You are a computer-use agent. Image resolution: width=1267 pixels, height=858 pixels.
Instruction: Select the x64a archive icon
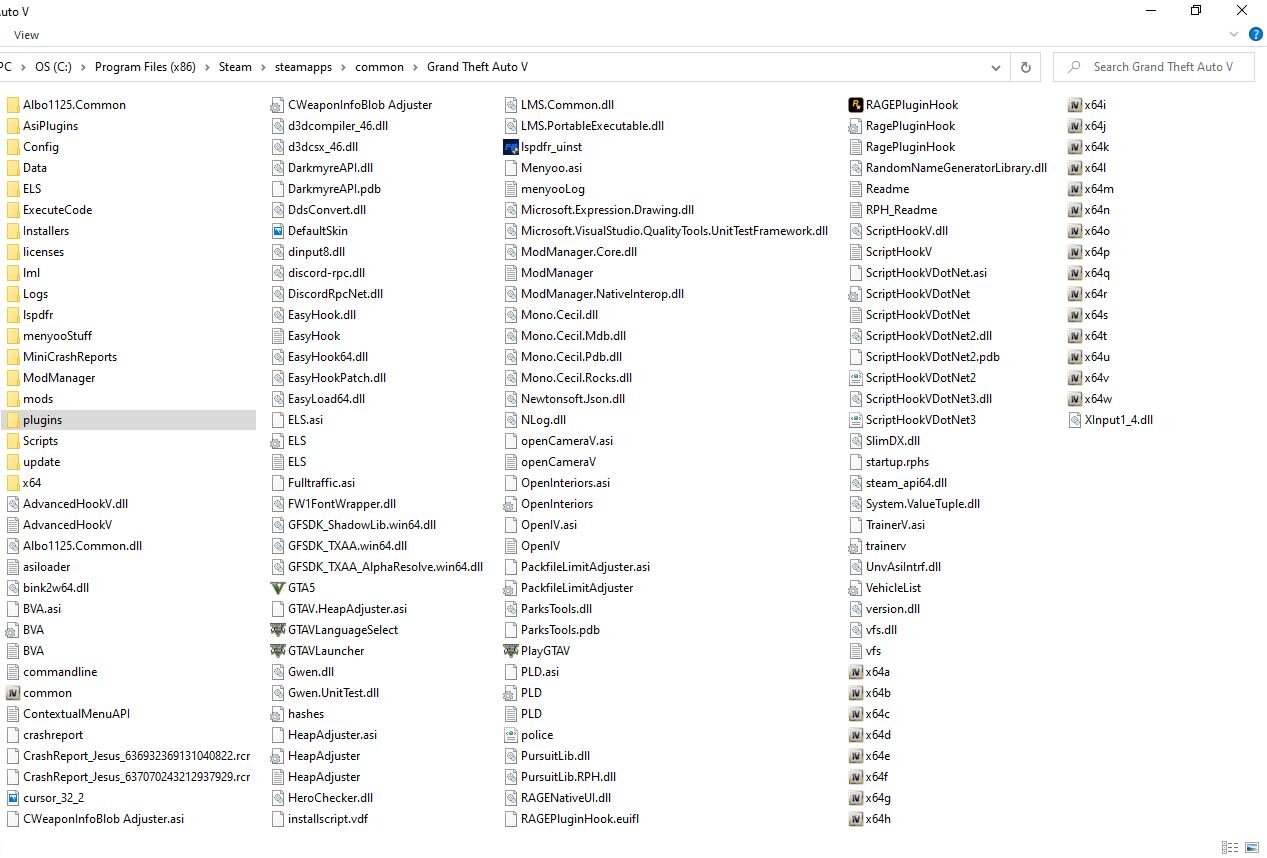tap(855, 672)
